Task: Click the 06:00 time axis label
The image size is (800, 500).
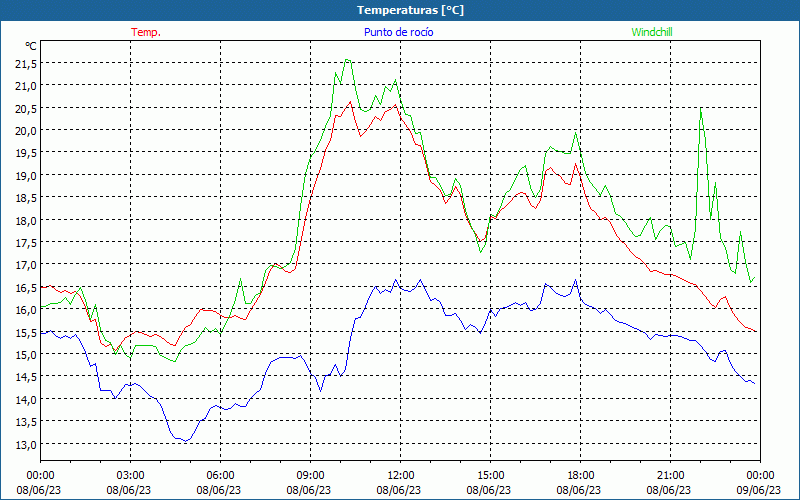Action: (220, 476)
